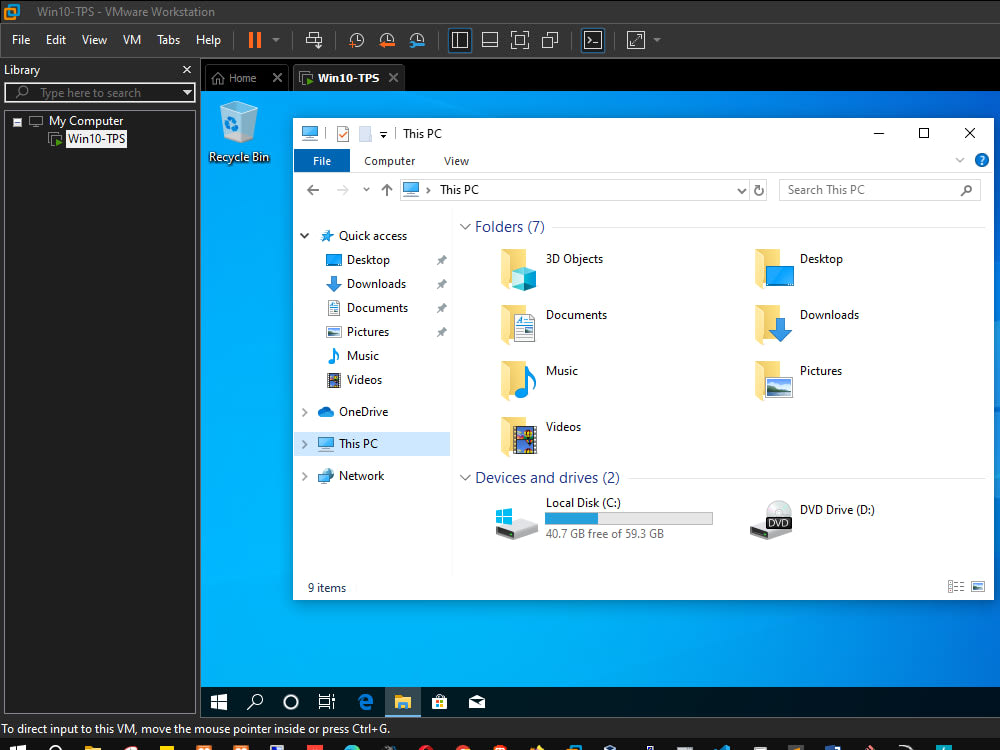The width and height of the screenshot is (1000, 750).
Task: Send Ctrl+Alt+Del to the guest OS
Action: click(x=313, y=40)
